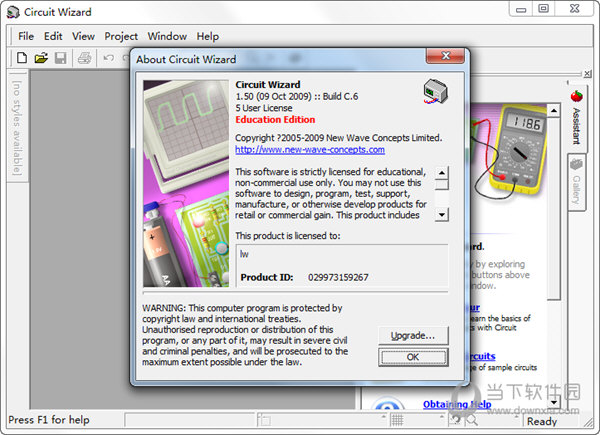Minimize the Circuit Wizard main window

pyautogui.click(x=521, y=9)
